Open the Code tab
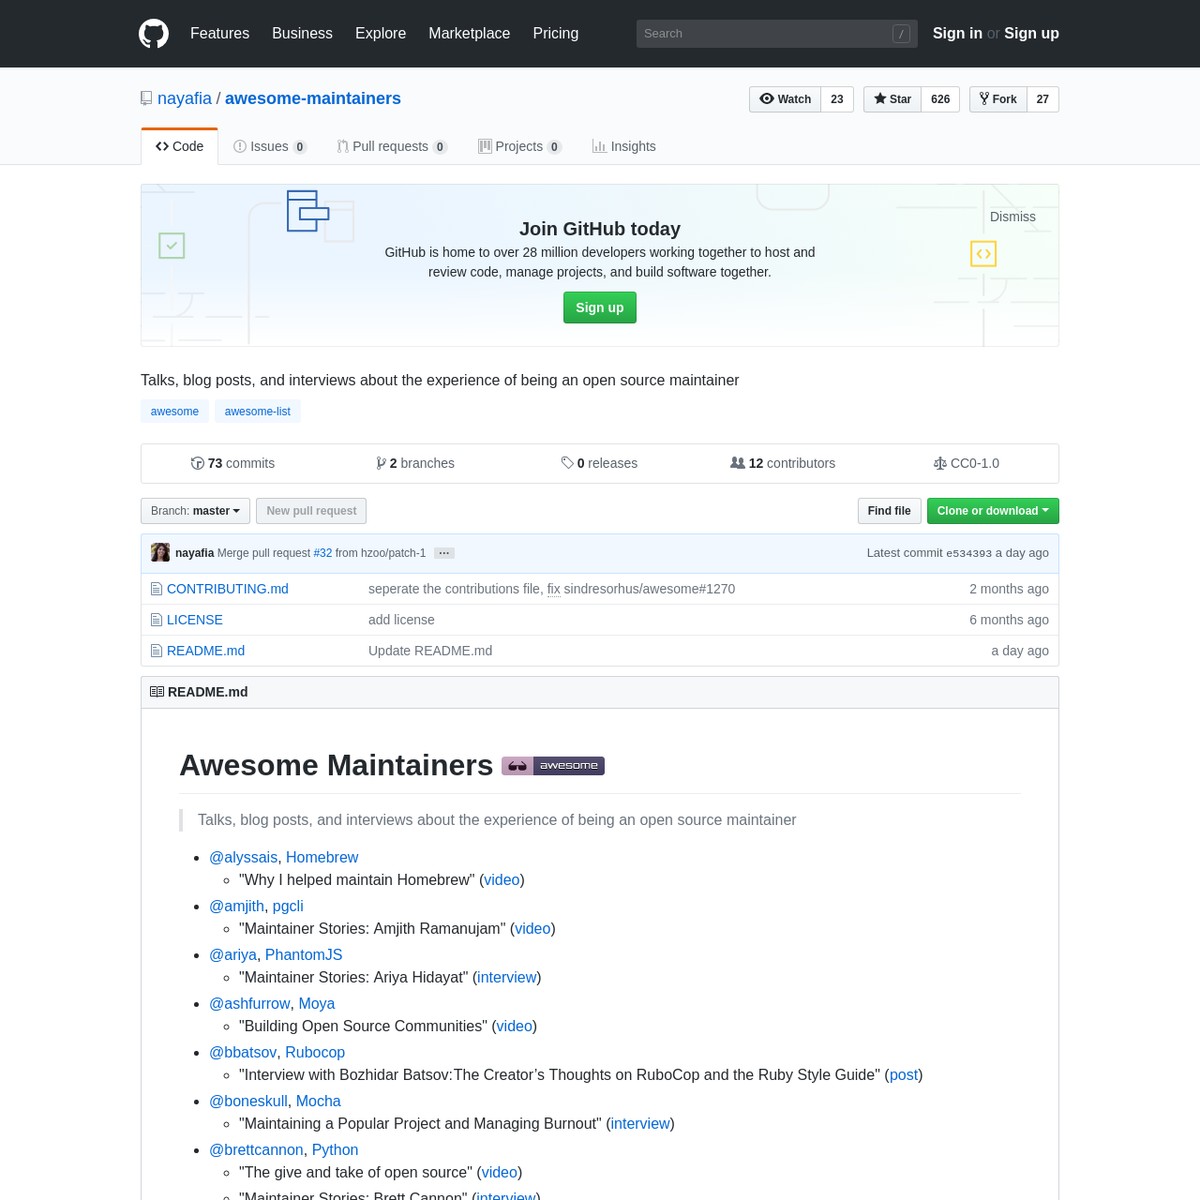Image resolution: width=1200 pixels, height=1200 pixels. point(180,146)
